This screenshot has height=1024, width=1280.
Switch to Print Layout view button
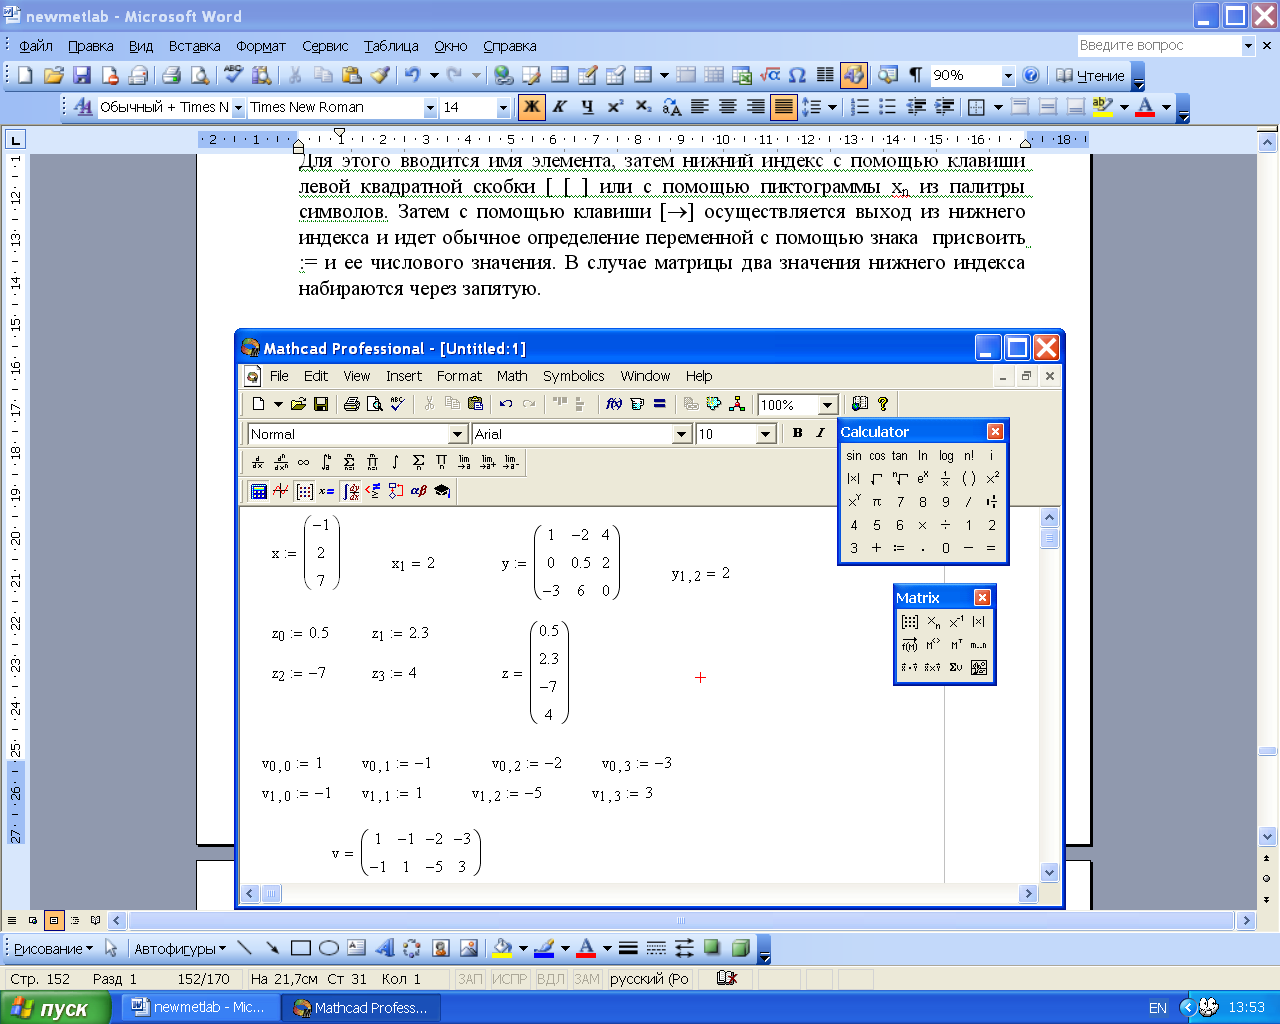pyautogui.click(x=54, y=920)
